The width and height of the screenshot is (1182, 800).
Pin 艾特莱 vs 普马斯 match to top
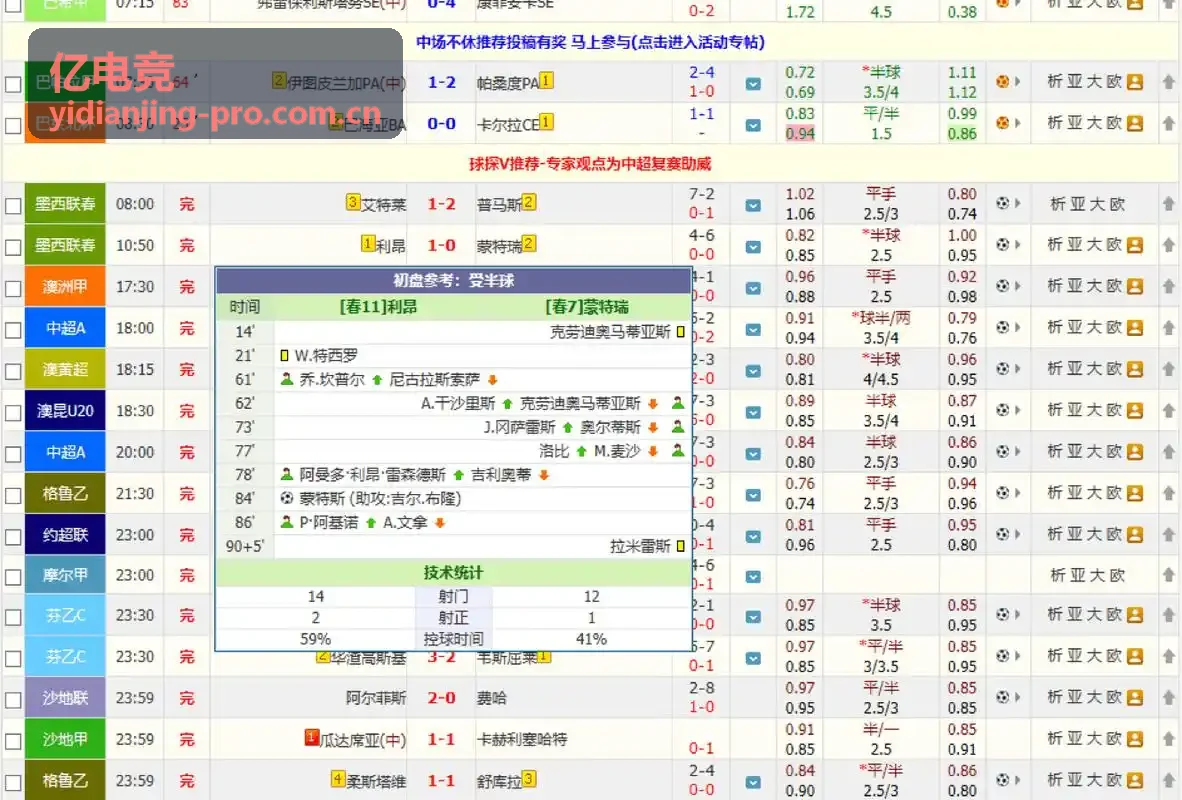tap(1168, 204)
